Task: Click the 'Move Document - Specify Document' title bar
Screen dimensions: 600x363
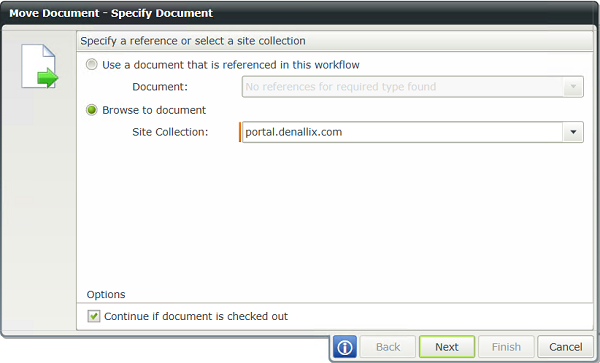Action: pyautogui.click(x=300, y=13)
